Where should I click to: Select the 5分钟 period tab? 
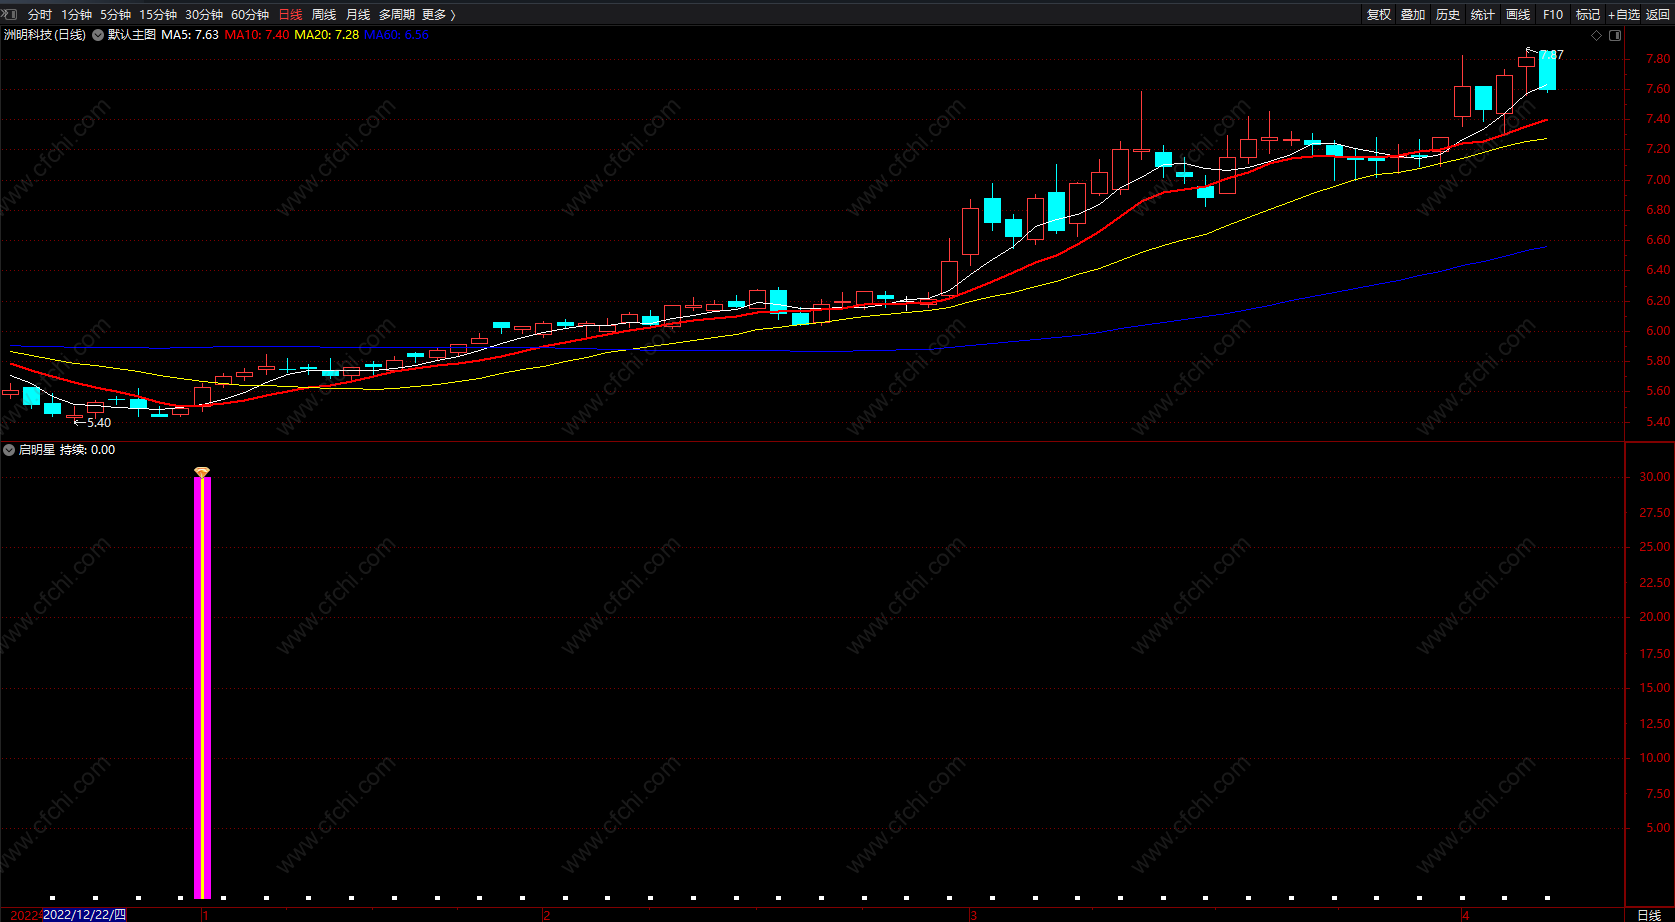click(x=115, y=15)
